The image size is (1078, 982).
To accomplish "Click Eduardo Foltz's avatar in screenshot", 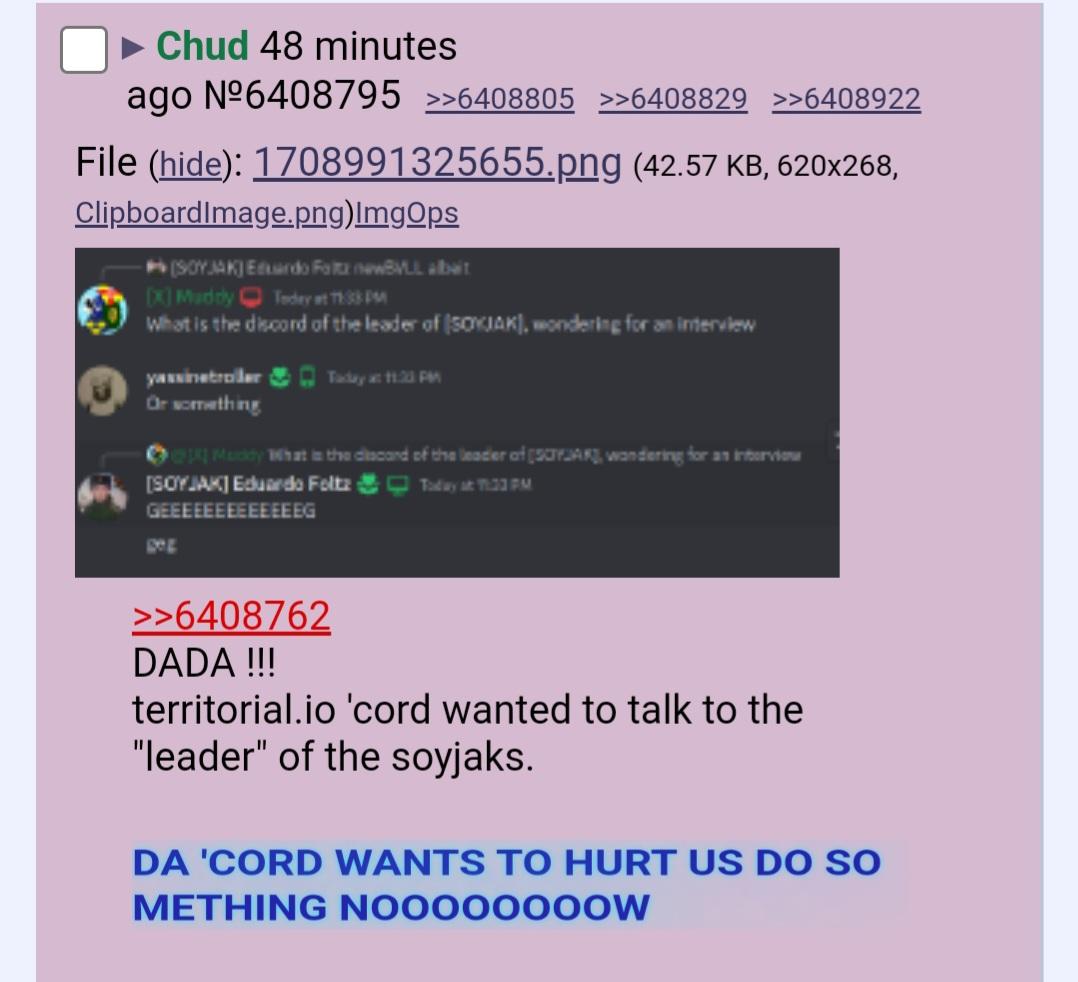I will click(x=102, y=496).
